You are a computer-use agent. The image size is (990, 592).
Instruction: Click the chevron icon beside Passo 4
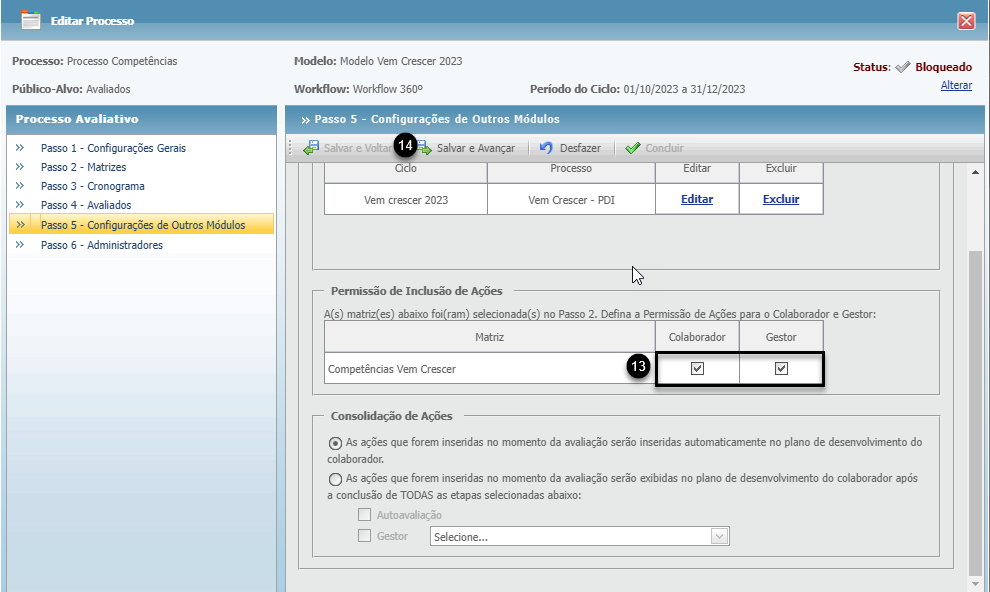20,204
